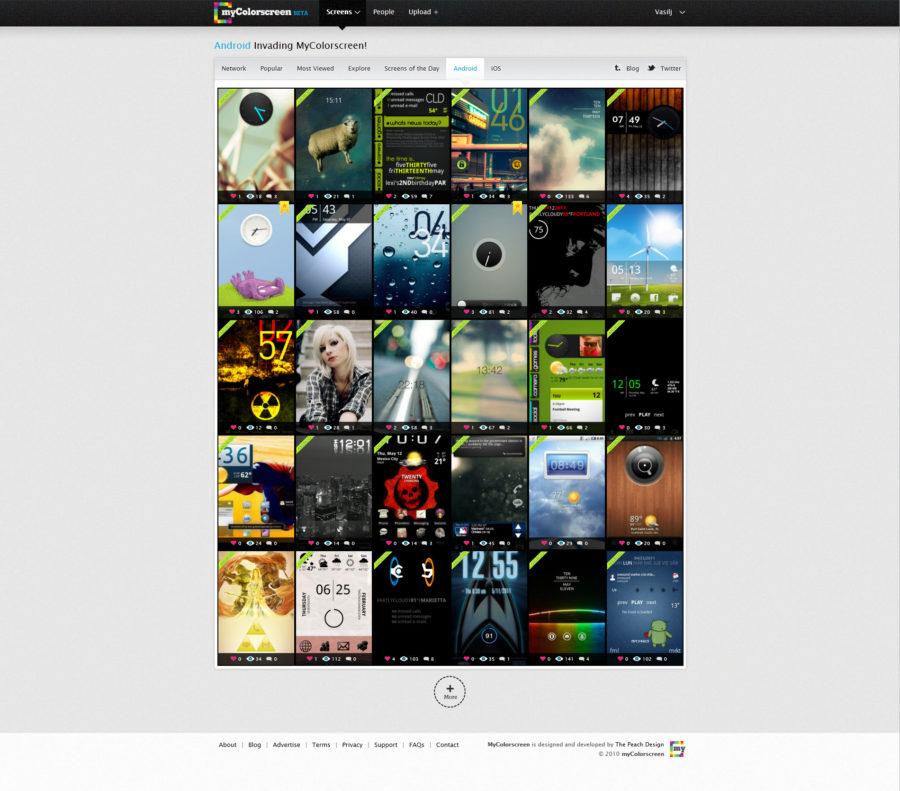The width and height of the screenshot is (900, 791).
Task: Click the yellow star badge on grey clock screen
Action: 517,207
